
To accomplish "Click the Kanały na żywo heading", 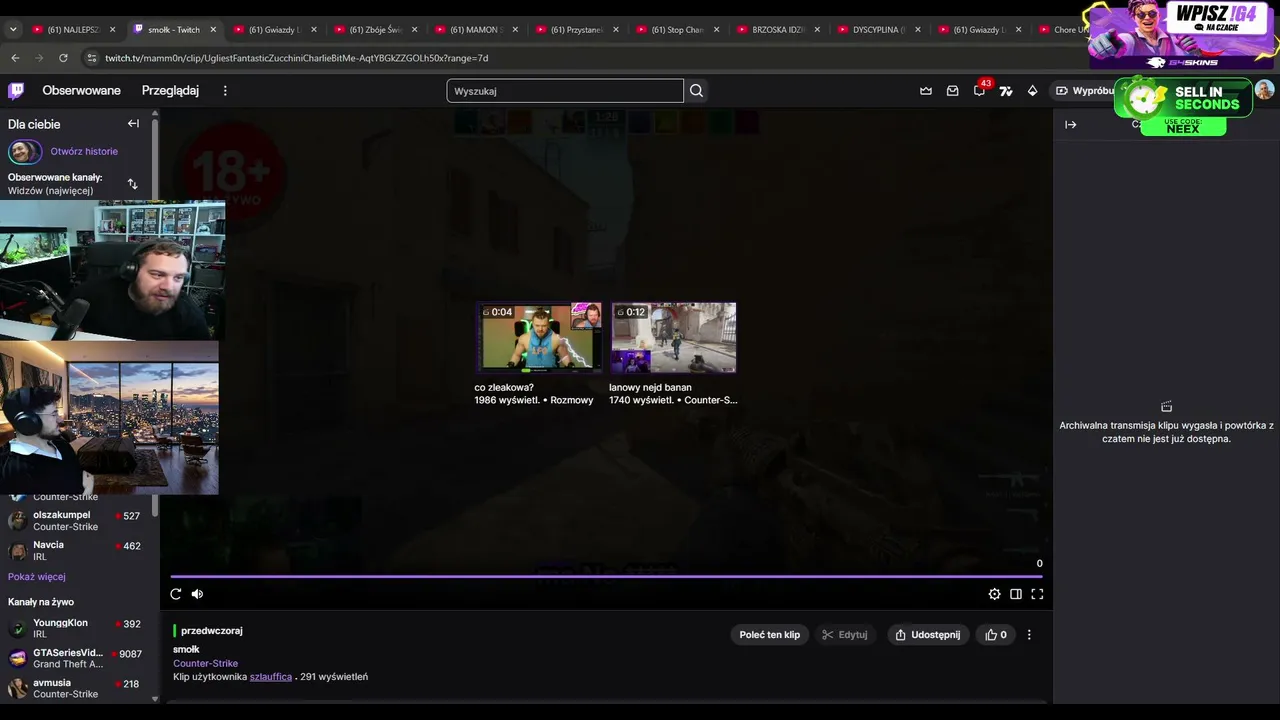I will click(x=41, y=602).
